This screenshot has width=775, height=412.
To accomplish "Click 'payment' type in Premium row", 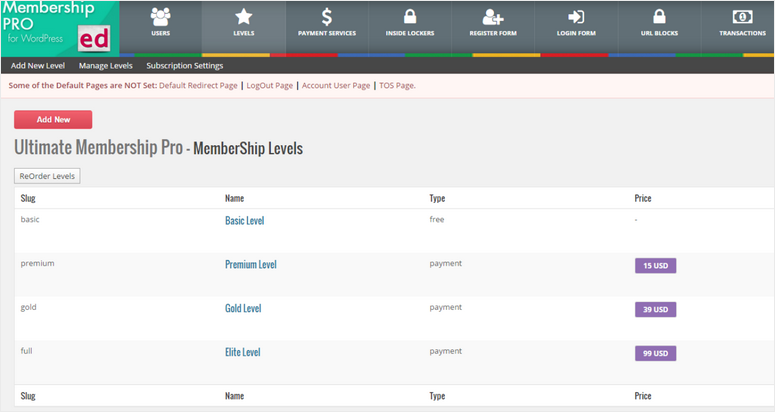I will click(445, 263).
